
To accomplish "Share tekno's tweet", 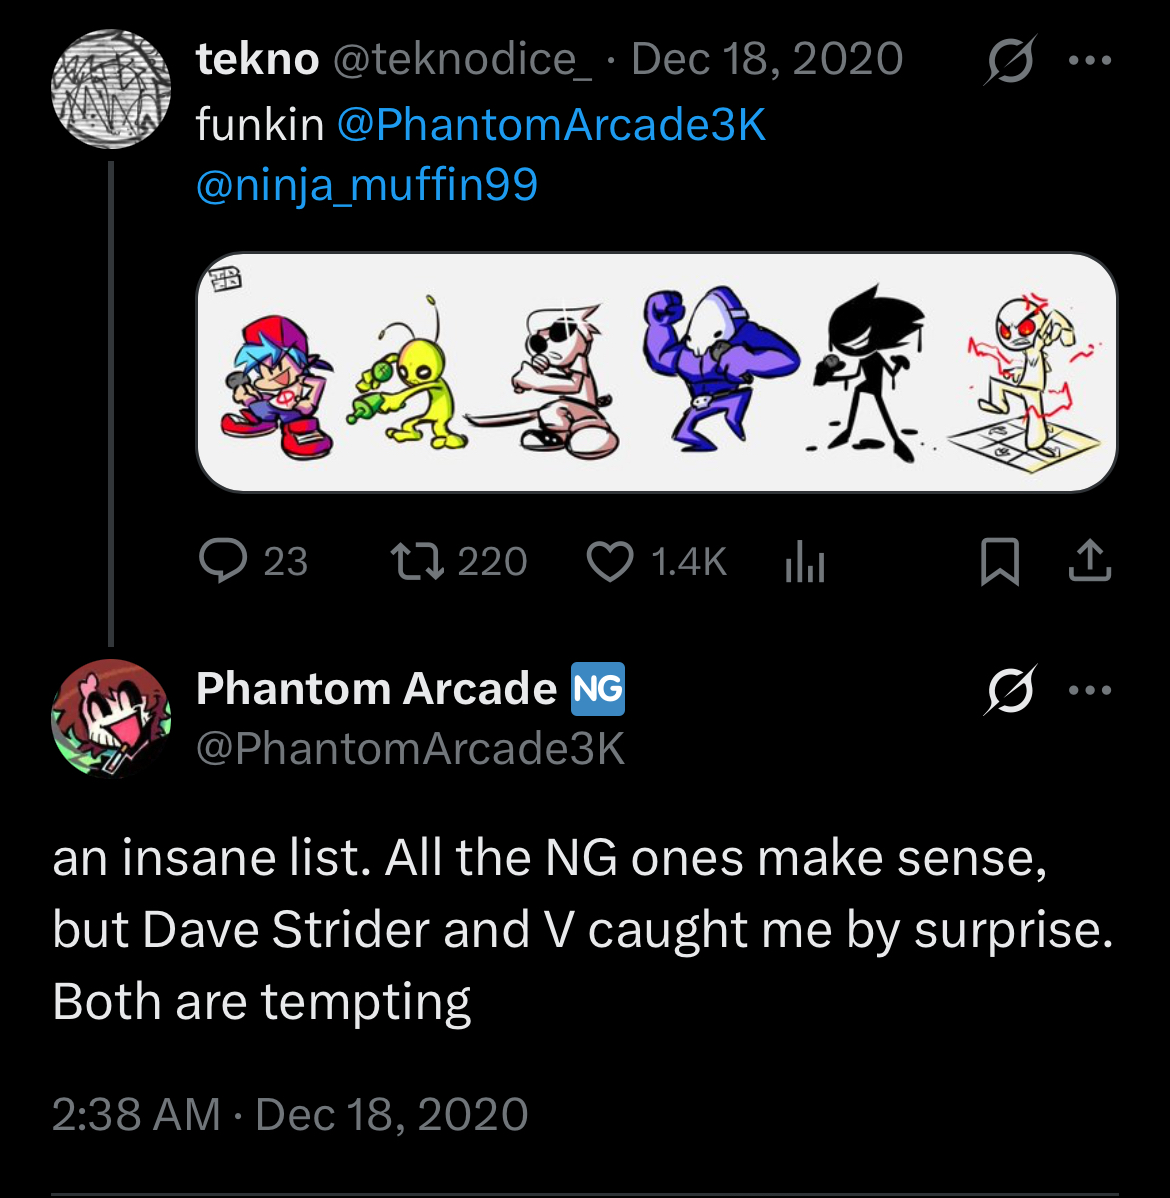I will coord(1089,561).
